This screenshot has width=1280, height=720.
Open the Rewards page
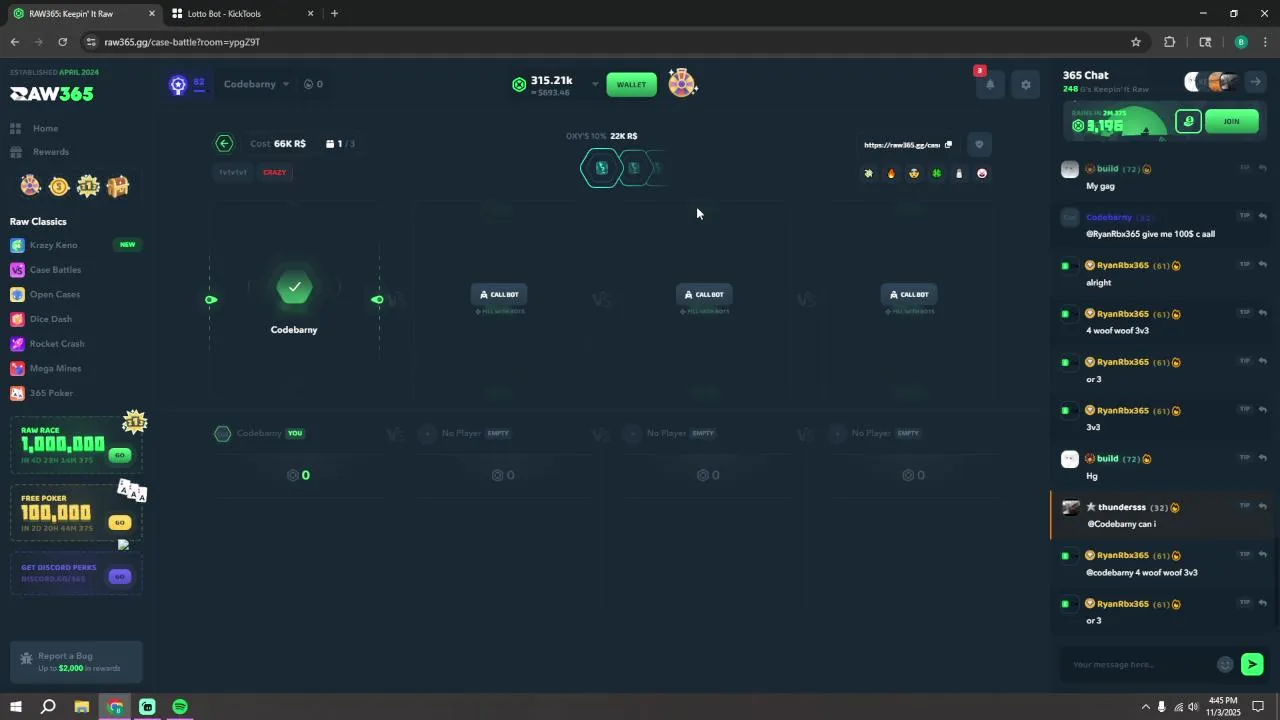pyautogui.click(x=50, y=152)
